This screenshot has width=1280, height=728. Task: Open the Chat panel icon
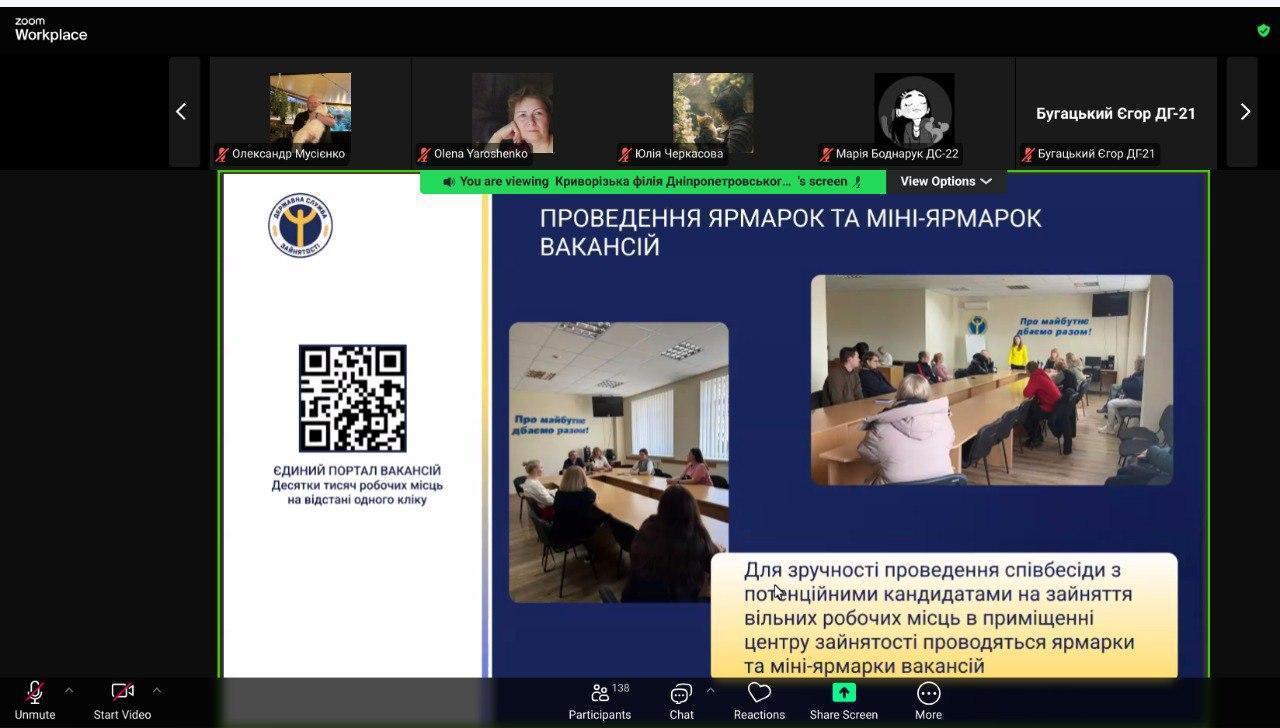click(681, 694)
